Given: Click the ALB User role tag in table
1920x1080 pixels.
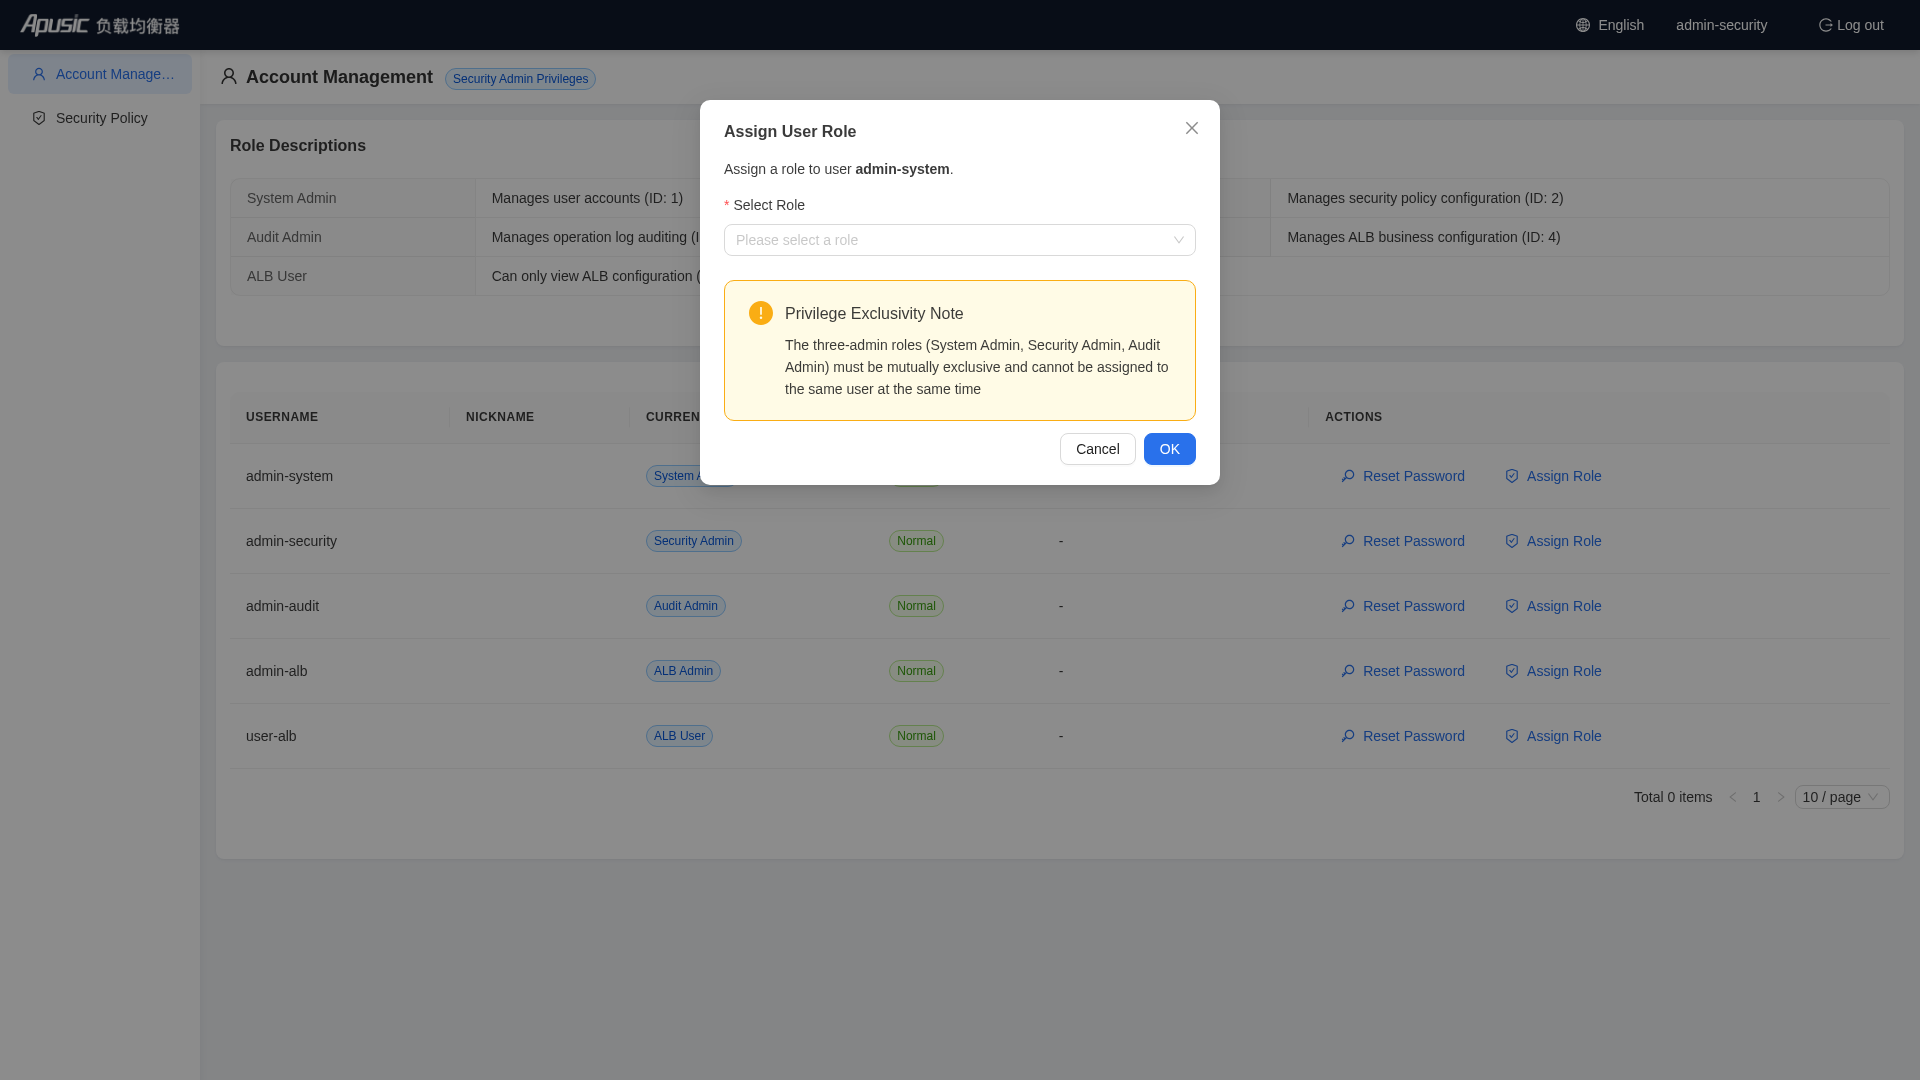Looking at the screenshot, I should [x=679, y=736].
